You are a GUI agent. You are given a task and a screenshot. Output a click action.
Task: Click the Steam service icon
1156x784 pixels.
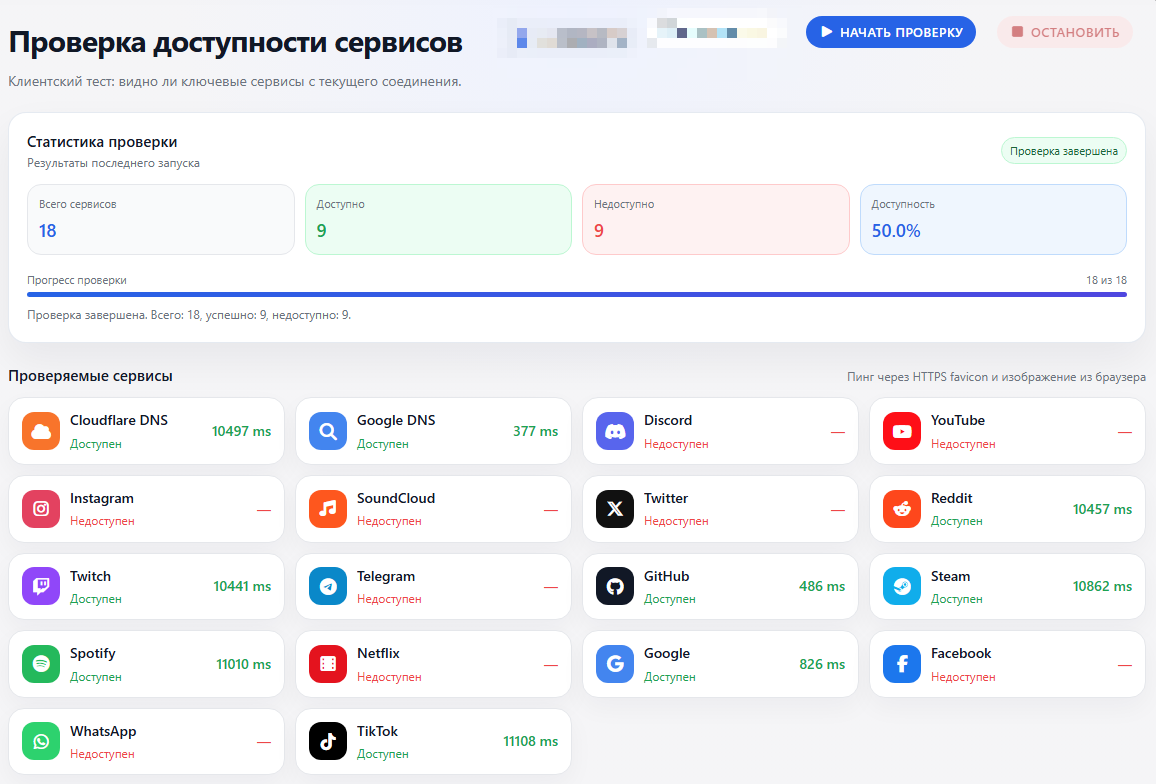(902, 586)
